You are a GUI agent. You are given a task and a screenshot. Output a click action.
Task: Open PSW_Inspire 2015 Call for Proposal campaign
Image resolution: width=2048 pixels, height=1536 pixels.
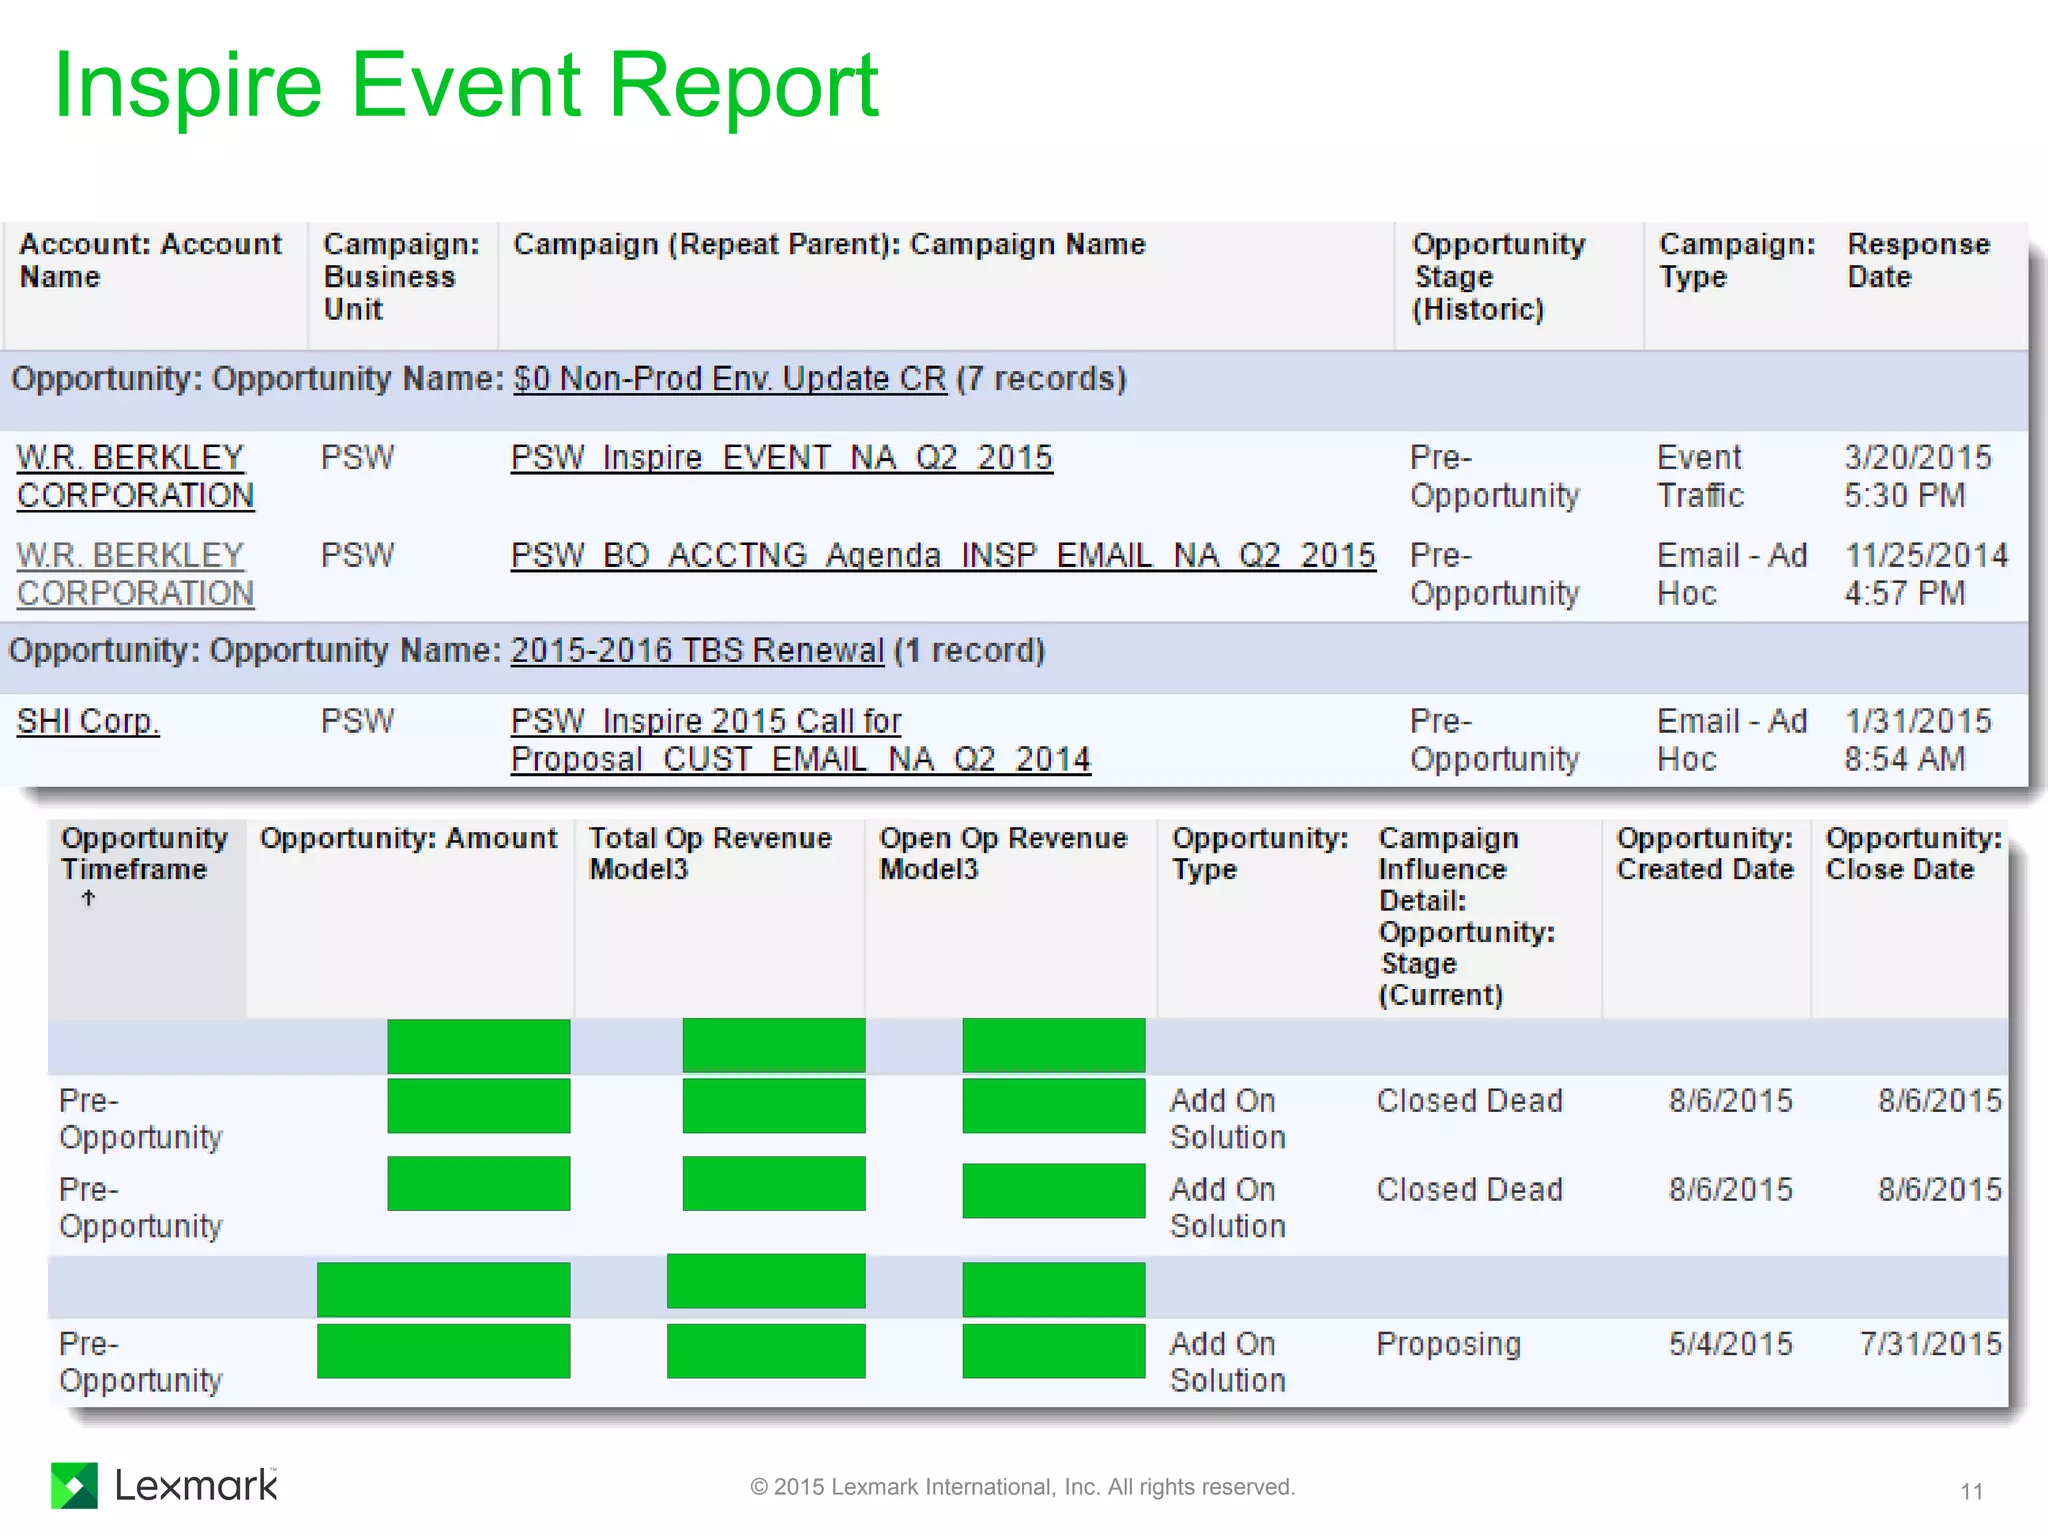point(800,740)
